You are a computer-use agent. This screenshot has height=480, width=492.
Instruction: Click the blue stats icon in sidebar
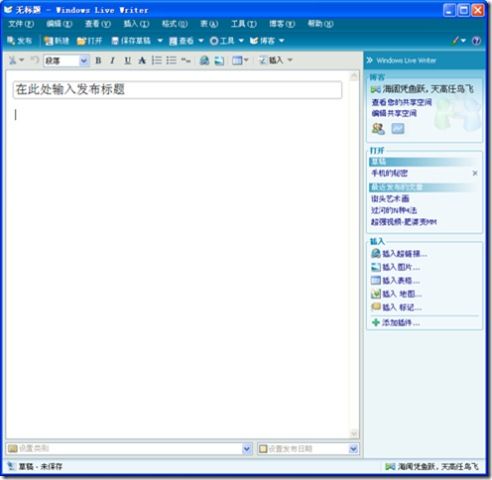[398, 128]
